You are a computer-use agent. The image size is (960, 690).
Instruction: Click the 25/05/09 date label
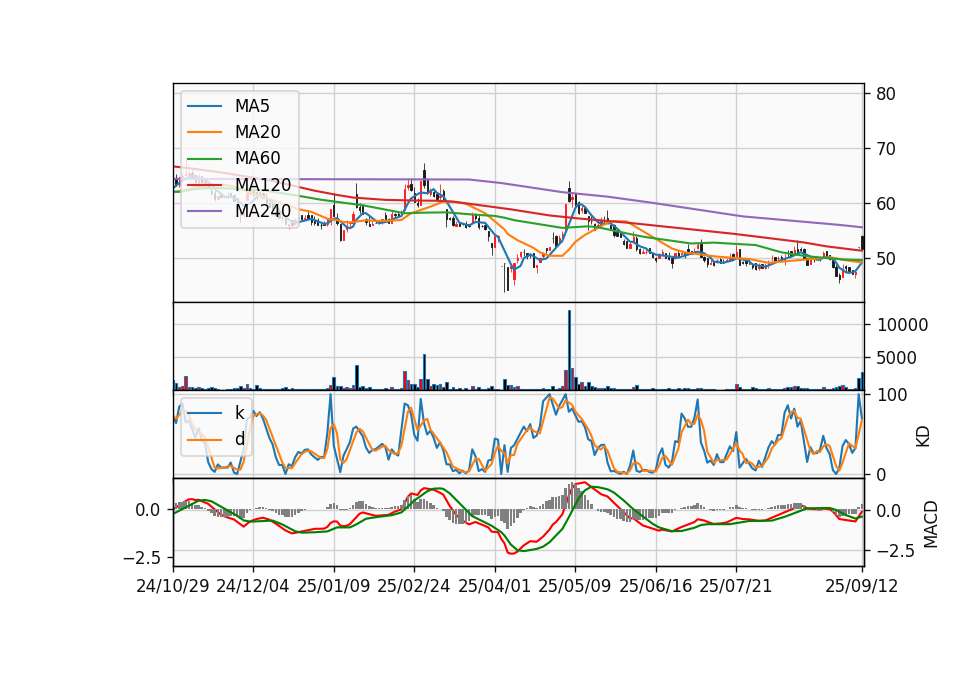pyautogui.click(x=574, y=586)
